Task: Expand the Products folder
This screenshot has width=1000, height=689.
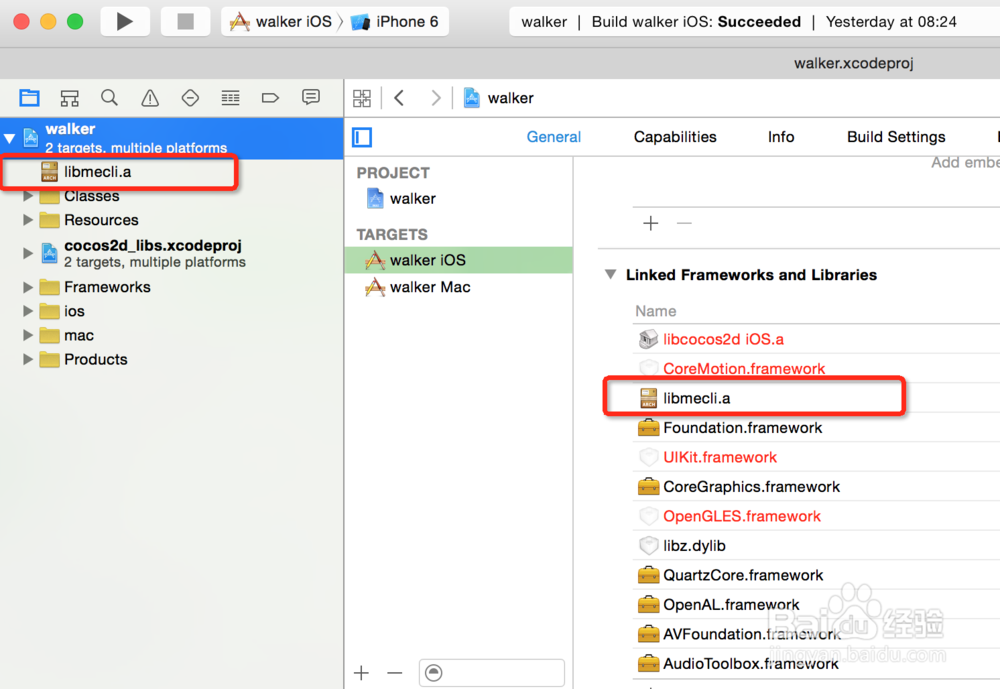Action: click(x=28, y=360)
